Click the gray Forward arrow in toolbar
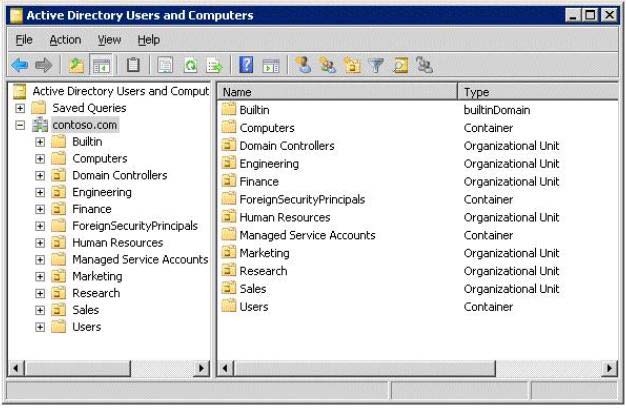Viewport: 626px width, 408px height. tap(44, 65)
